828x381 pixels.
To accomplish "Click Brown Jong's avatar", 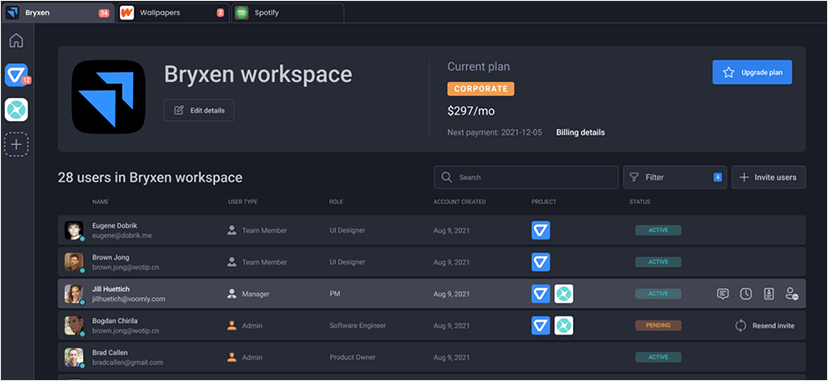I will [x=74, y=262].
